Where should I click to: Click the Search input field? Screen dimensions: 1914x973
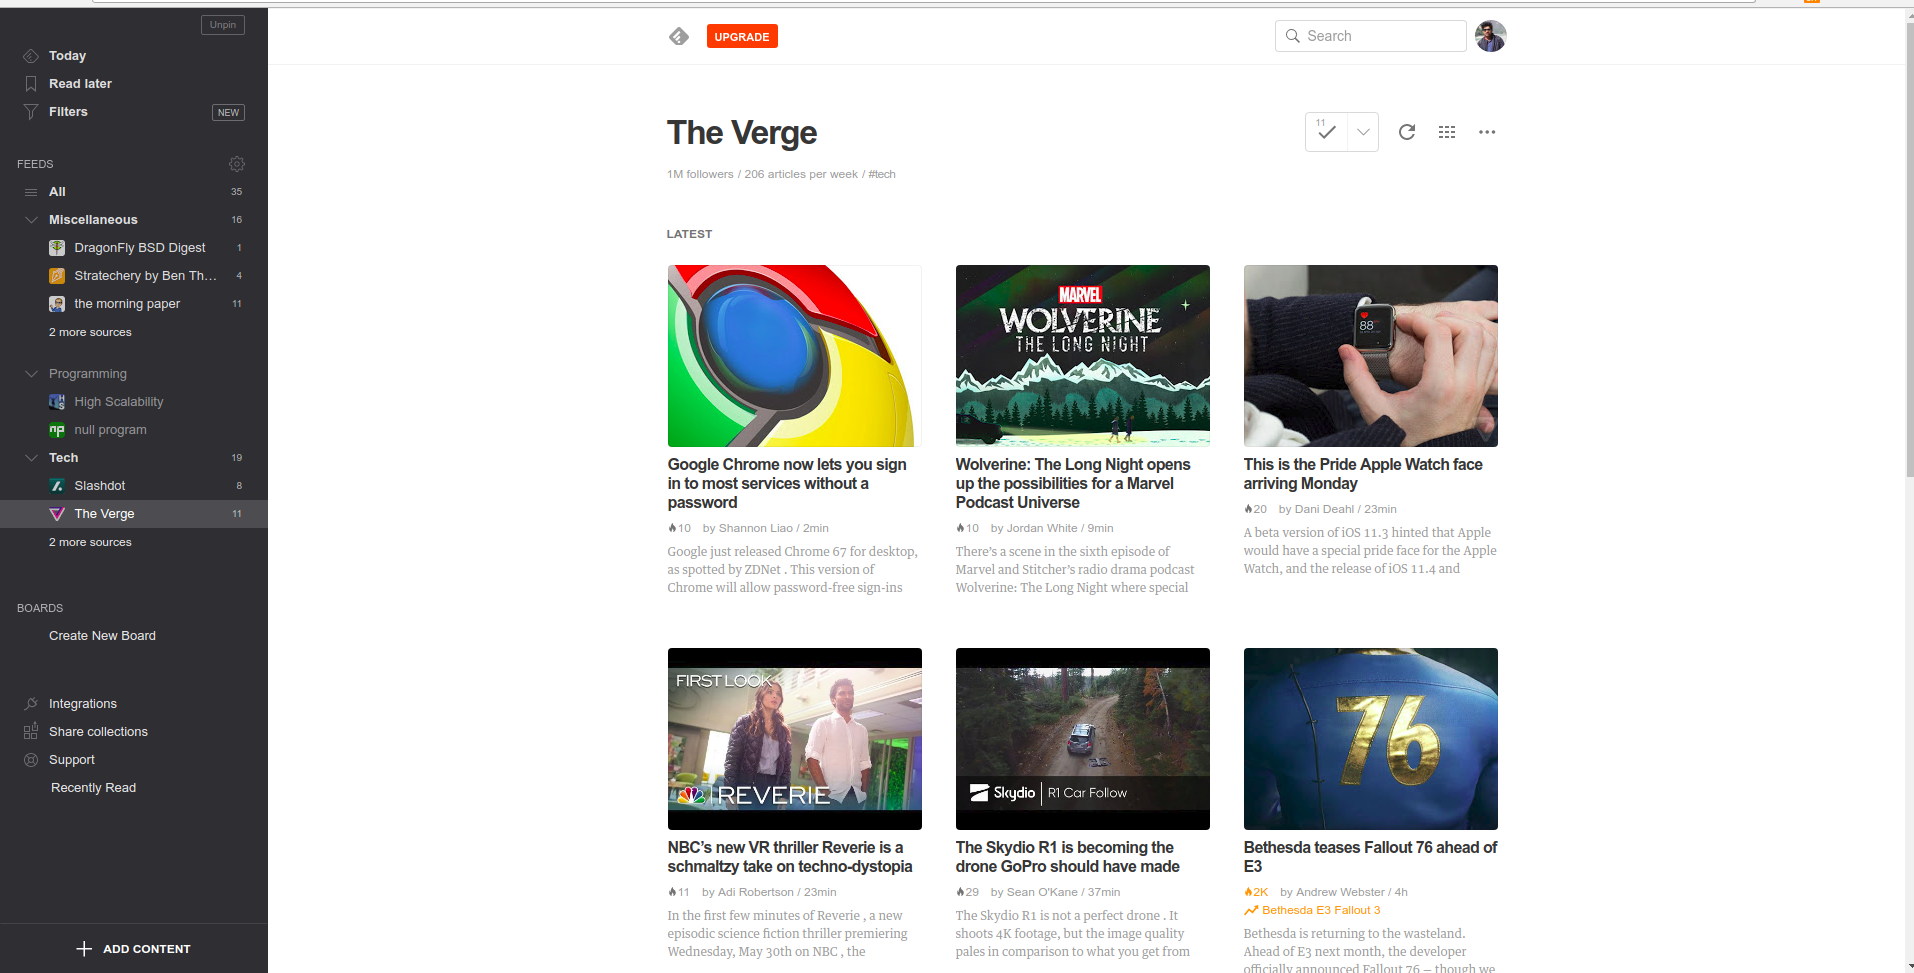click(x=1371, y=36)
